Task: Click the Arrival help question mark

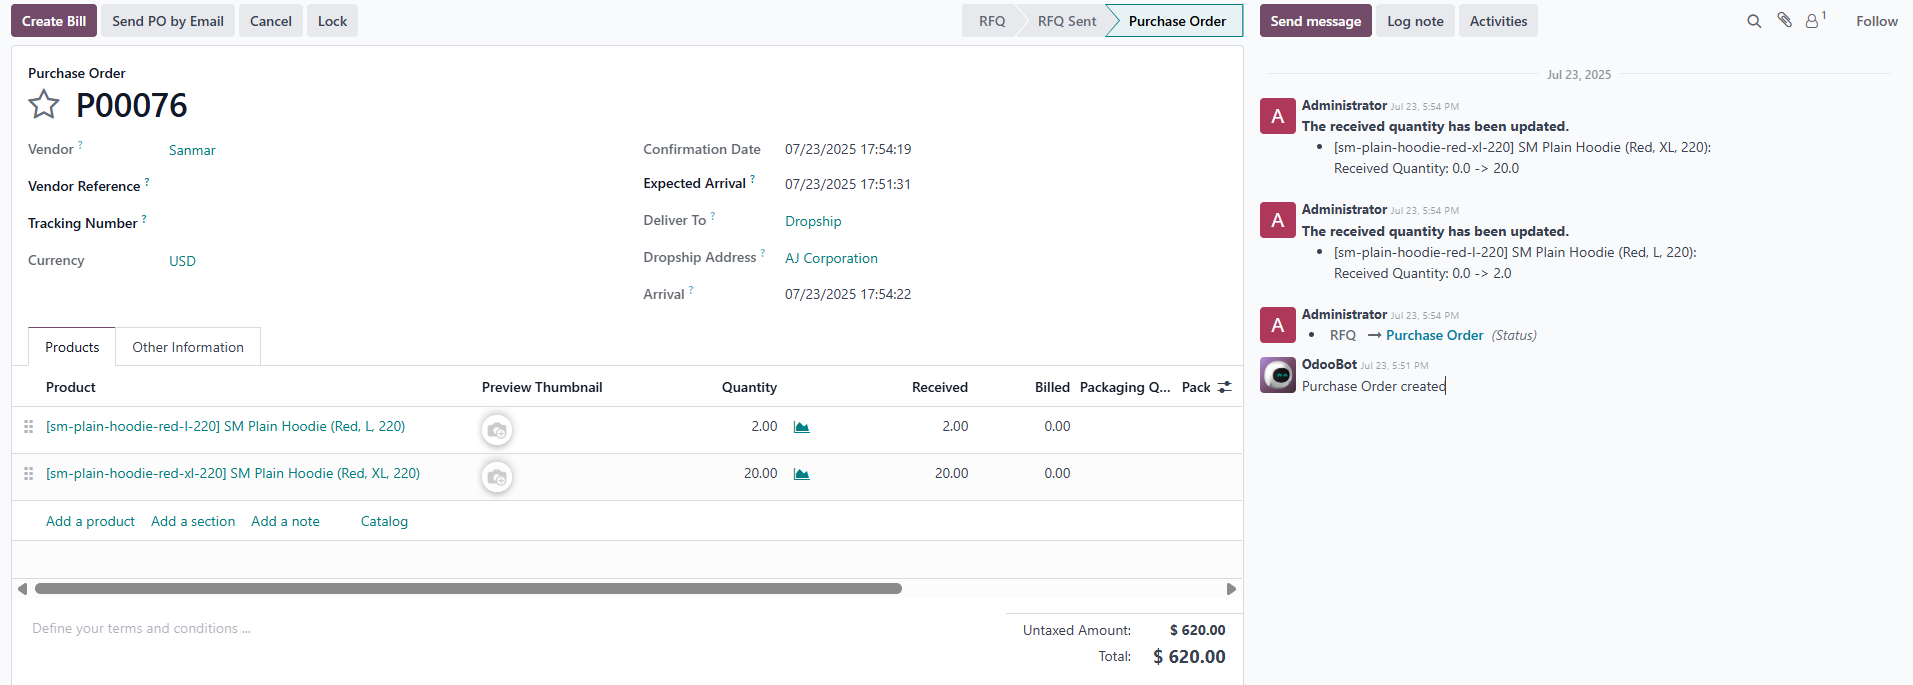Action: coord(691,290)
